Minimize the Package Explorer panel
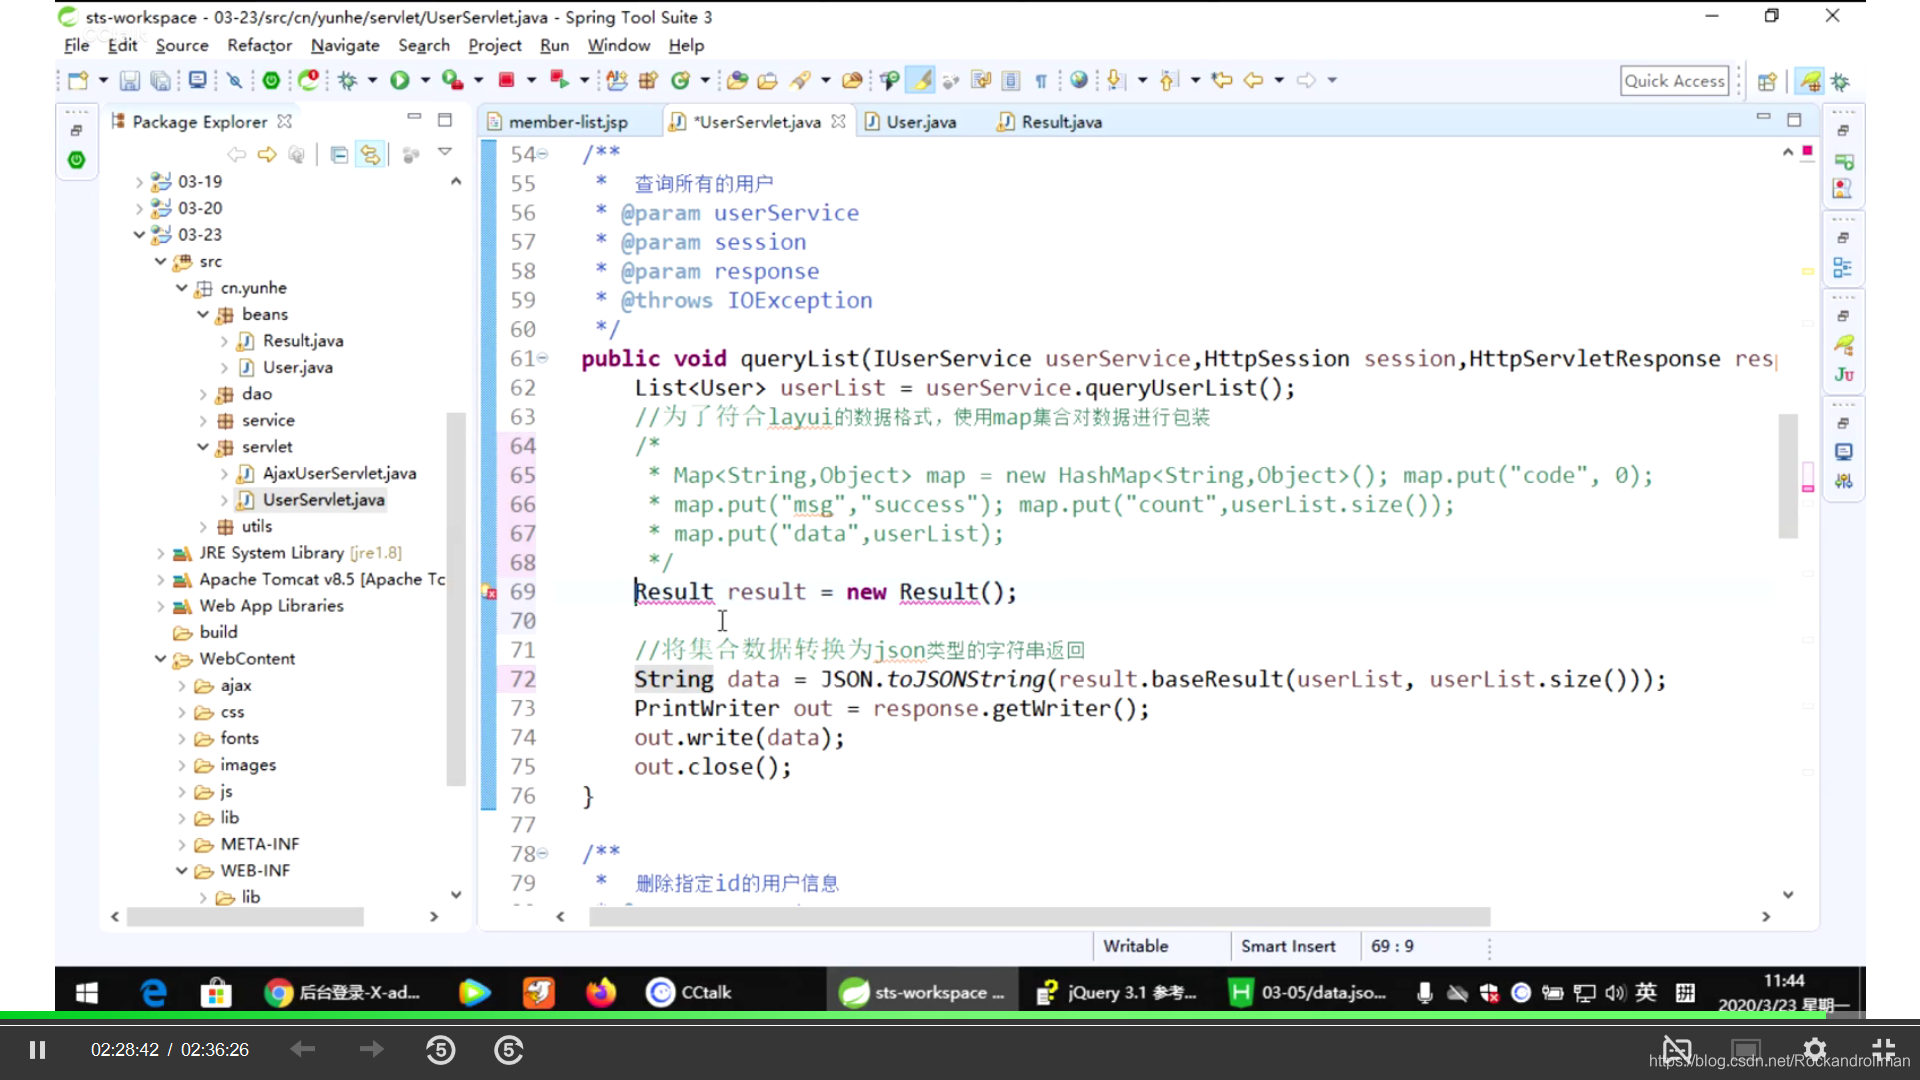The height and width of the screenshot is (1080, 1920). pos(414,119)
